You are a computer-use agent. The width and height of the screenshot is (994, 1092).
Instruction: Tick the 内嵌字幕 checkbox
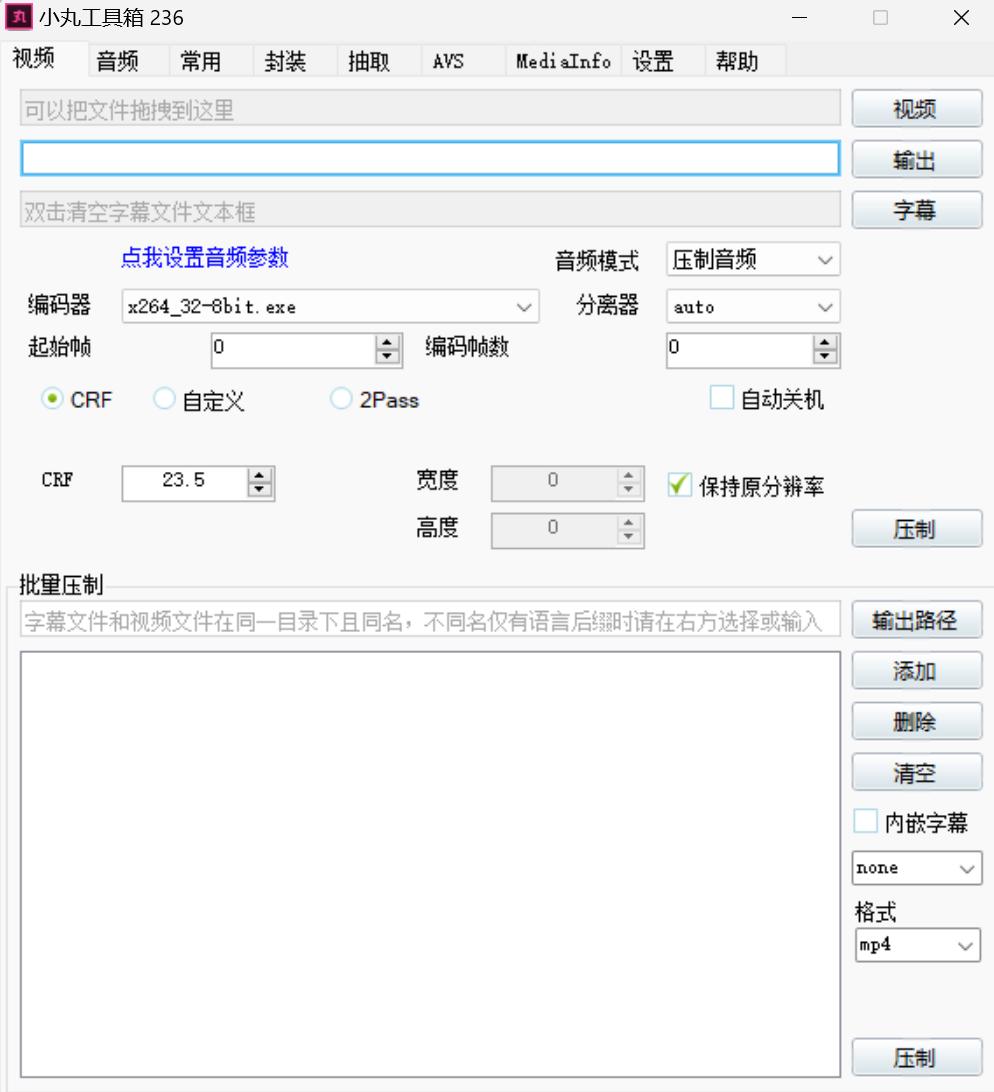865,822
